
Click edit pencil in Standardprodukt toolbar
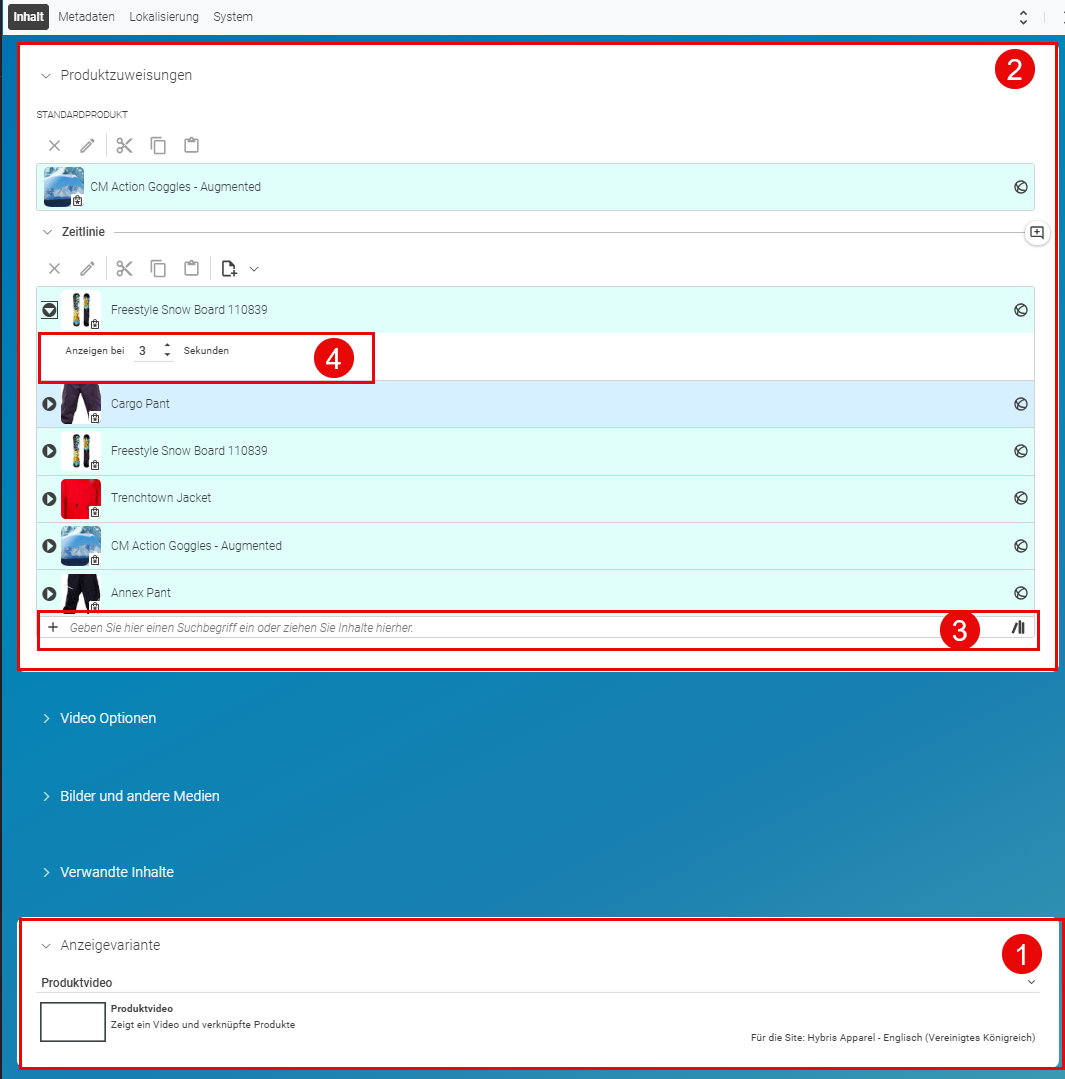(87, 145)
